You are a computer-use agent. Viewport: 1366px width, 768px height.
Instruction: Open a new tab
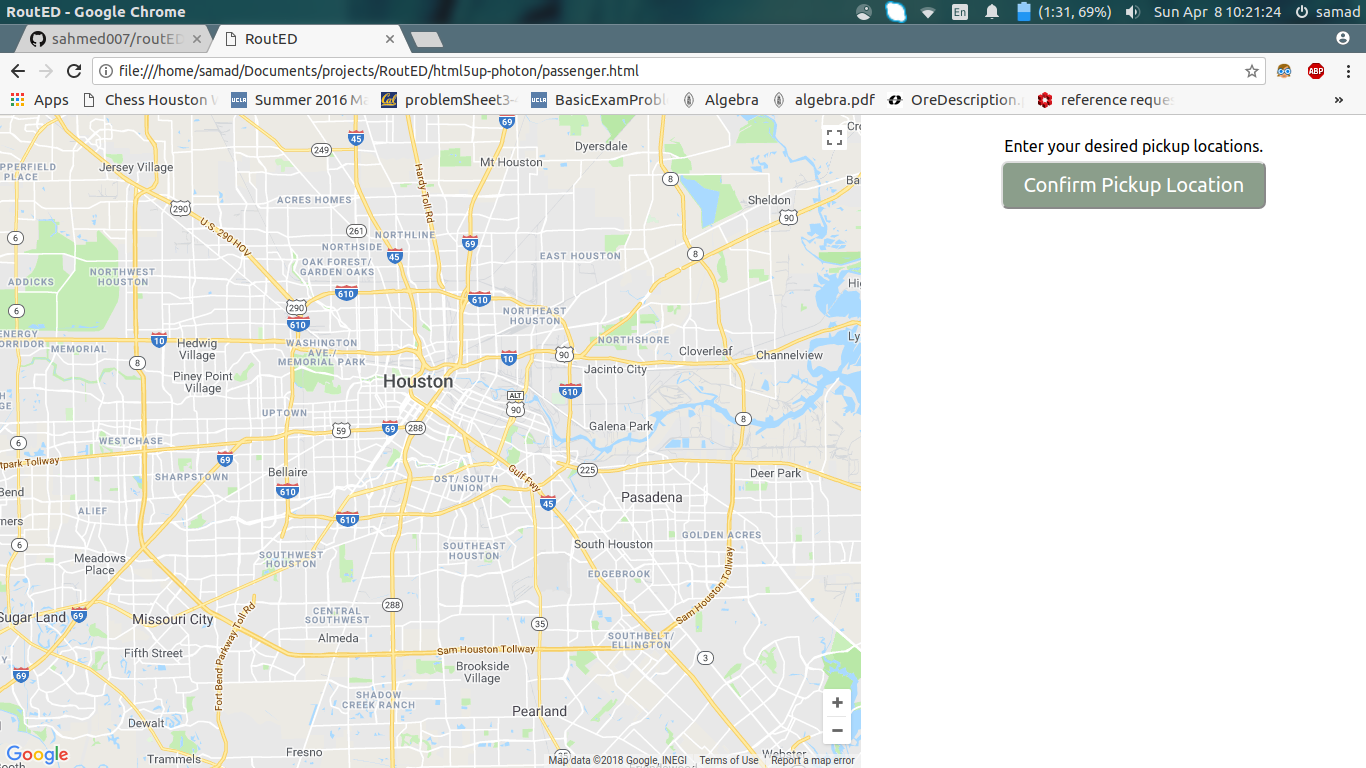[x=427, y=40]
